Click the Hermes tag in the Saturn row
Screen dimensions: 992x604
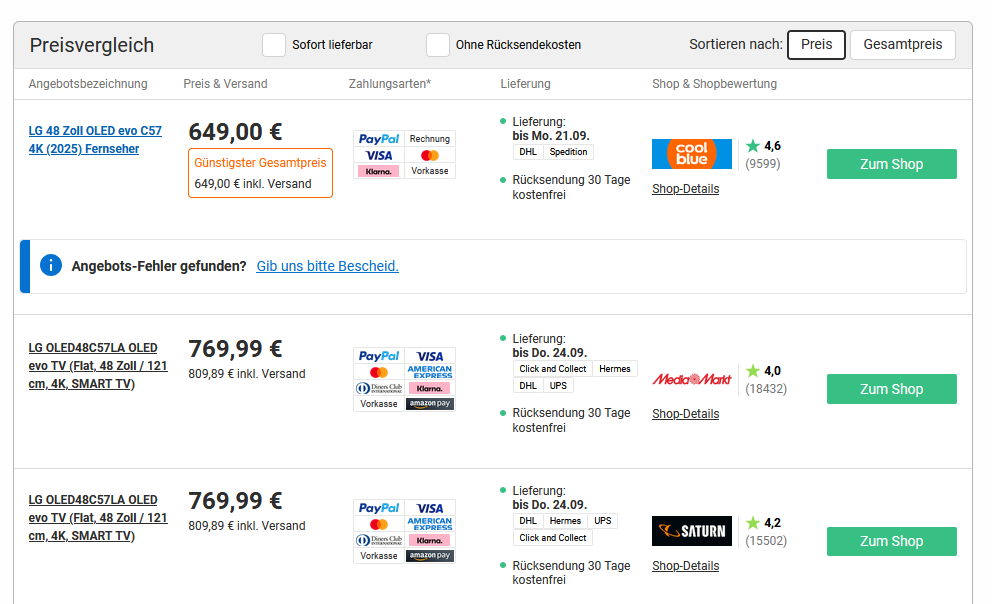pyautogui.click(x=565, y=521)
